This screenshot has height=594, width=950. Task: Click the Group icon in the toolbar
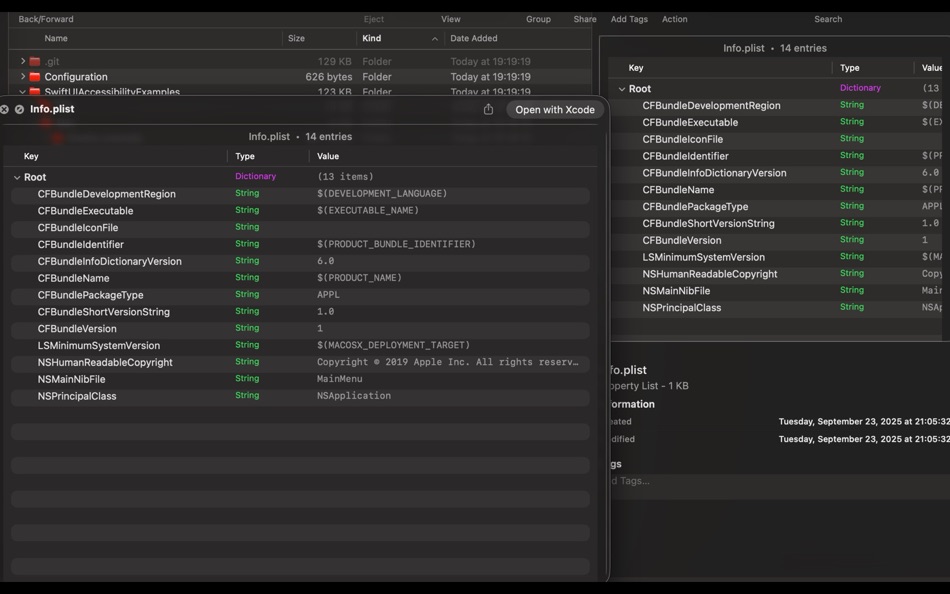point(538,19)
